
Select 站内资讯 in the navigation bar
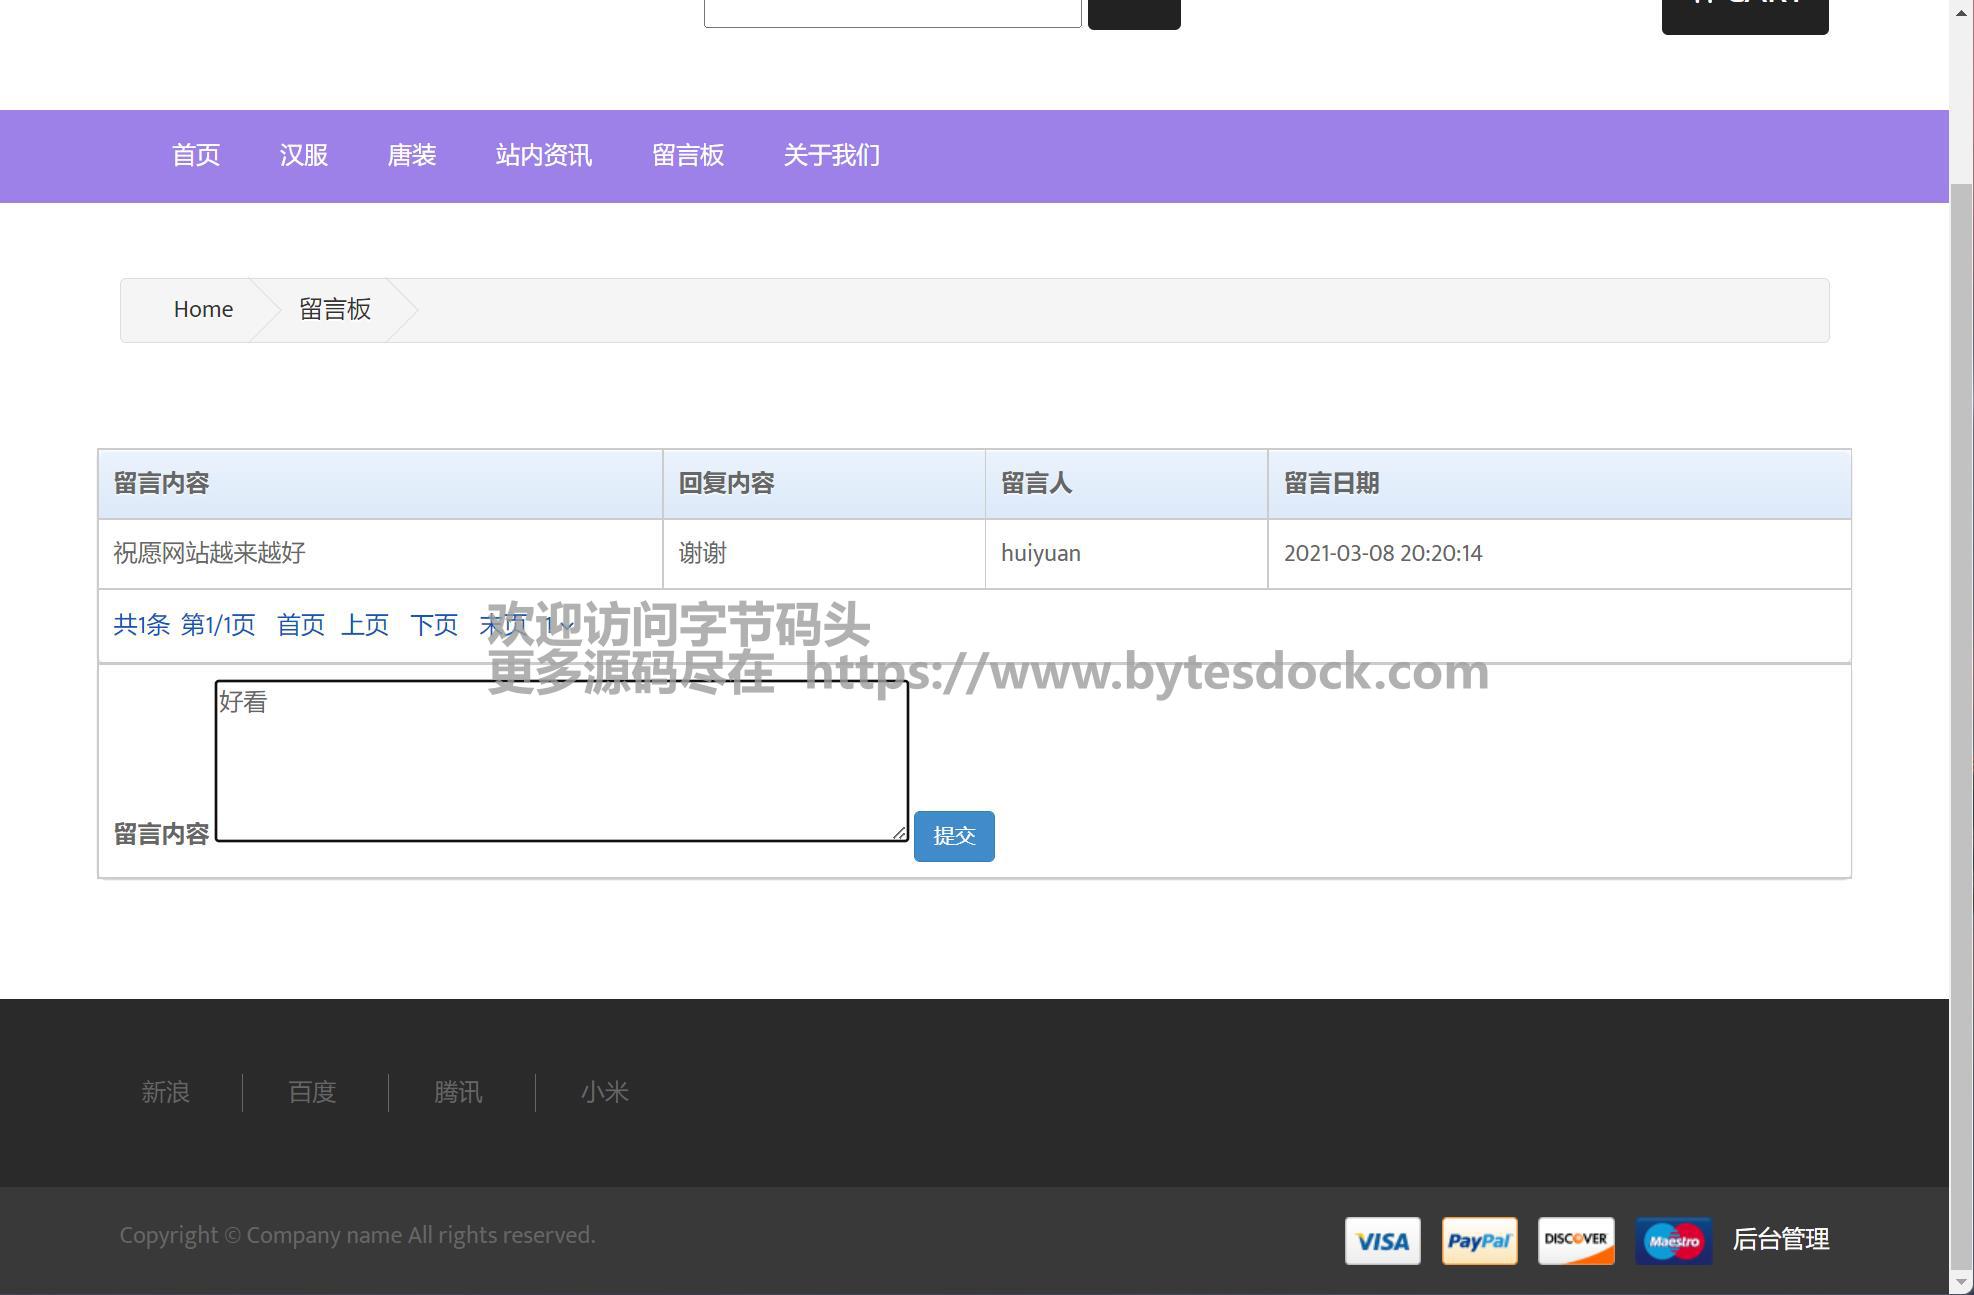tap(544, 156)
